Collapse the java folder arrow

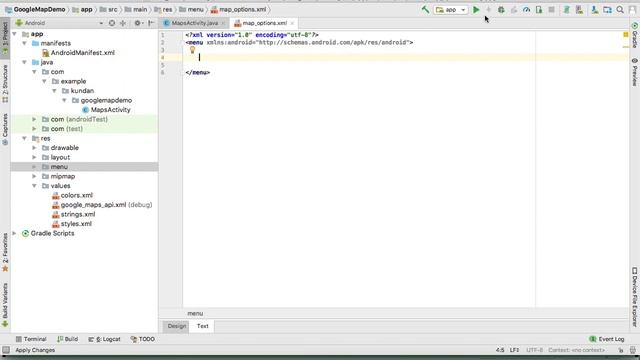(x=24, y=62)
